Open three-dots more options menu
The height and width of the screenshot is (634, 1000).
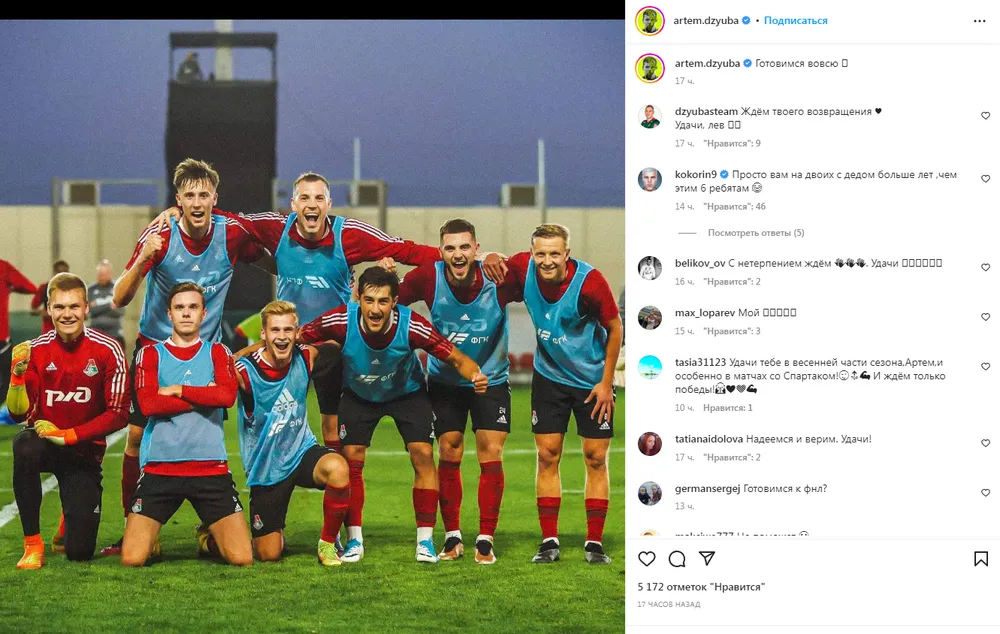click(980, 21)
